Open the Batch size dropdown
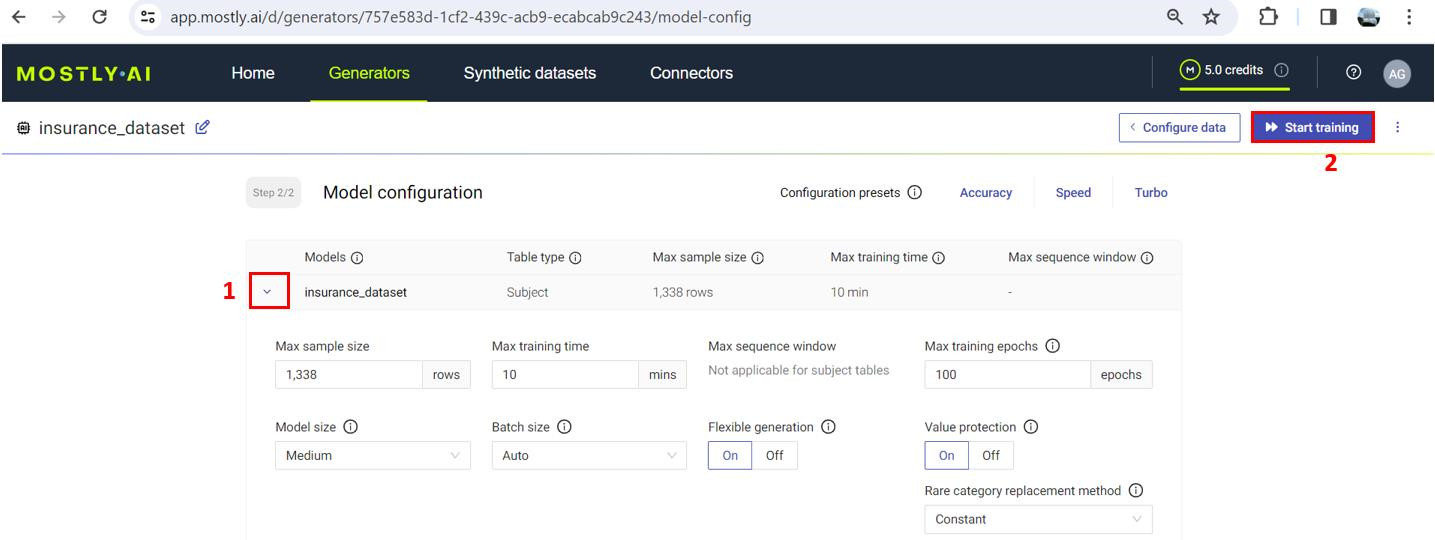Image resolution: width=1435 pixels, height=540 pixels. coord(588,456)
